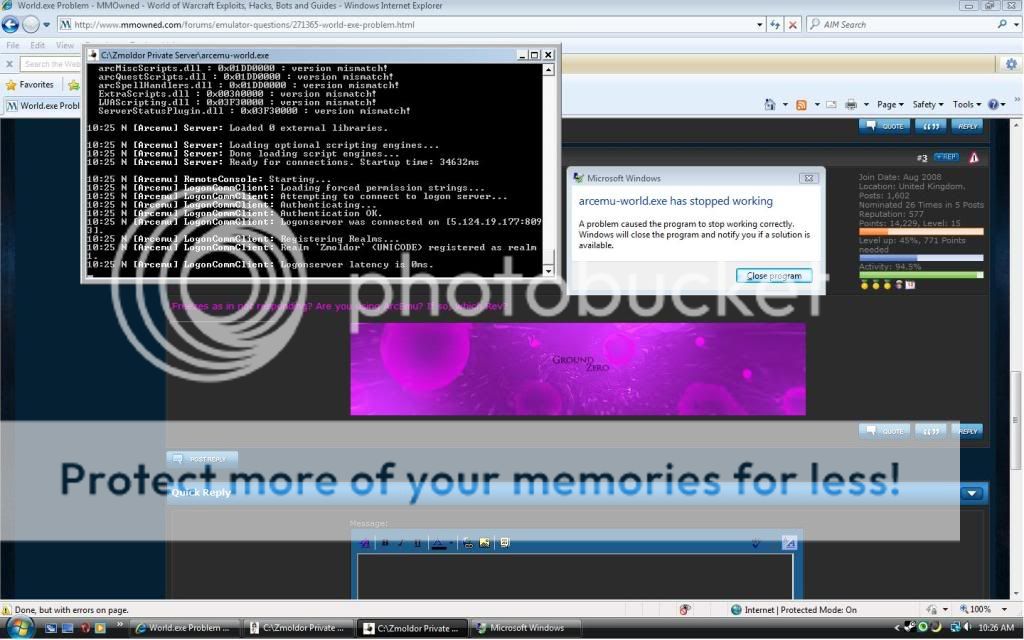Stop loading with the red X icon

792,25
